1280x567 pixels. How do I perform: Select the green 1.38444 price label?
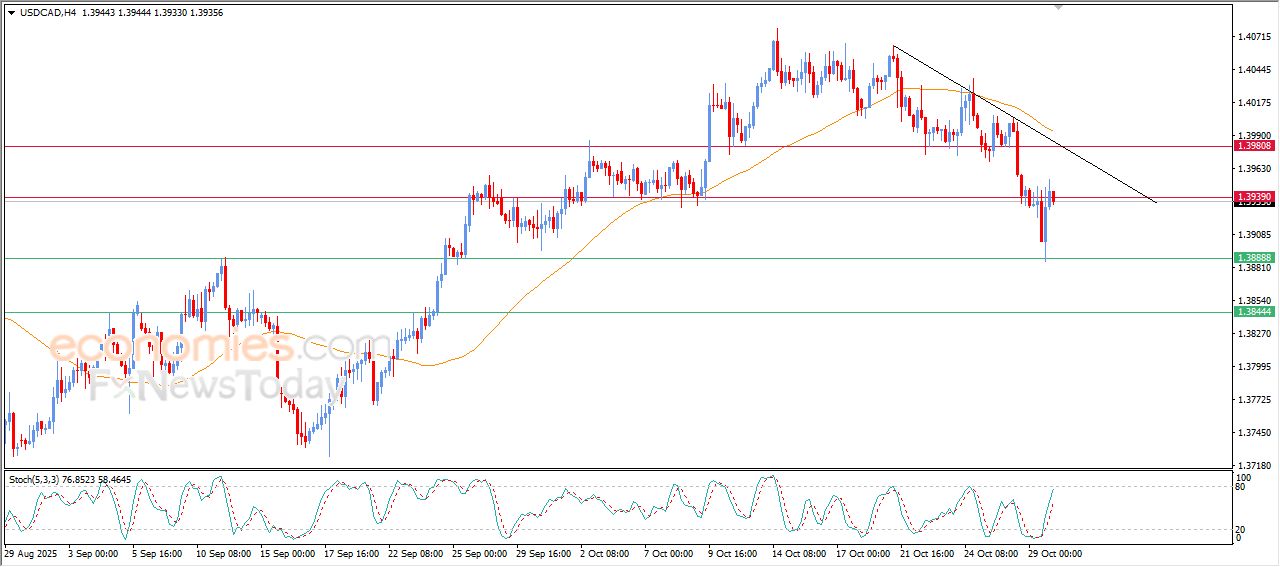pyautogui.click(x=1254, y=312)
